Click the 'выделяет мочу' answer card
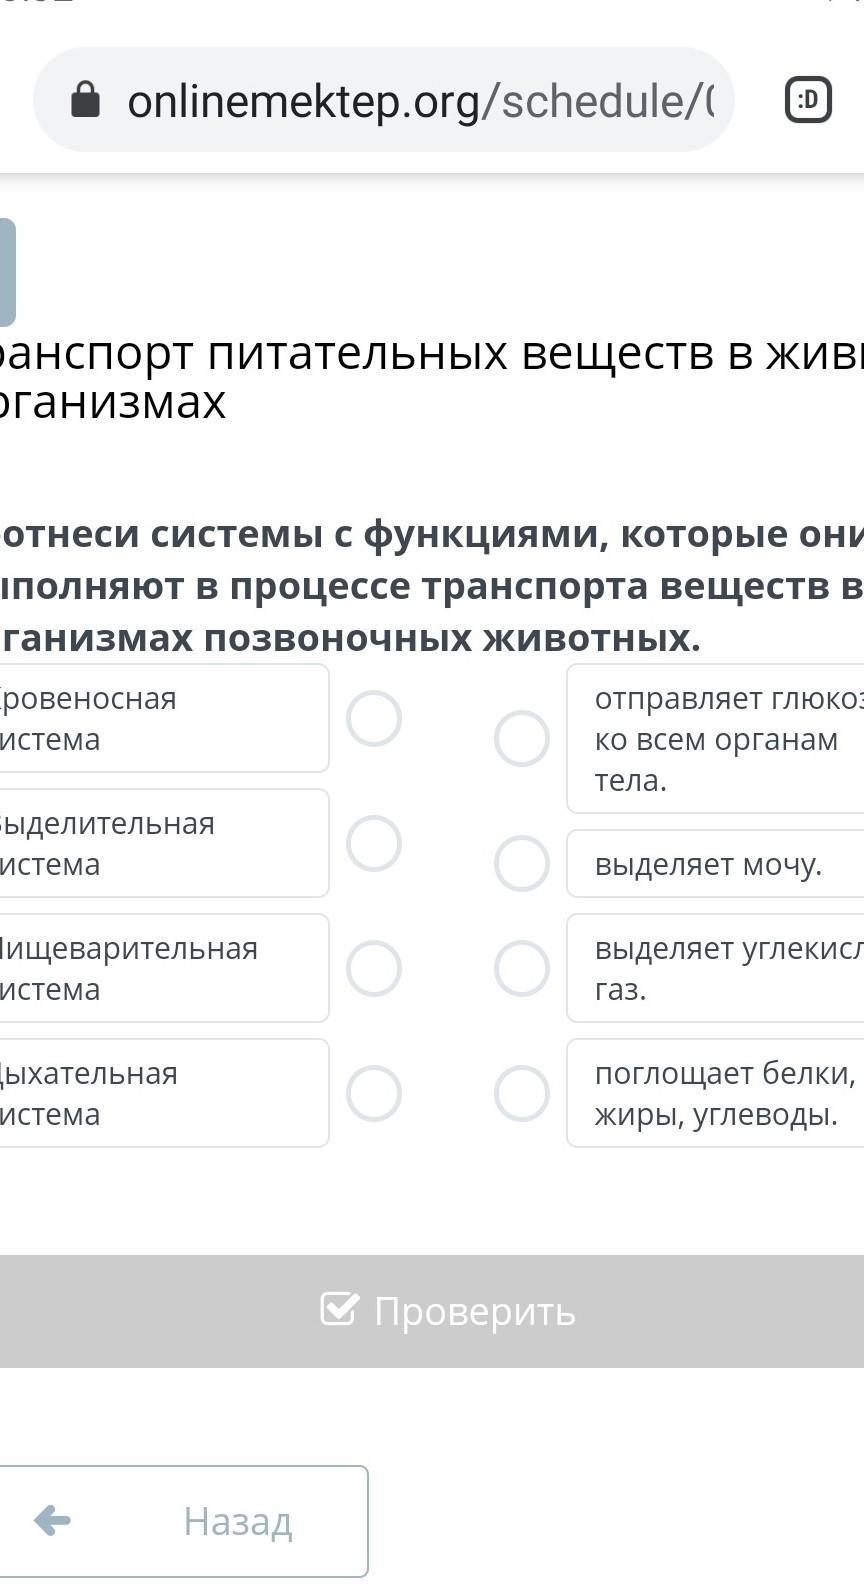 pos(715,864)
